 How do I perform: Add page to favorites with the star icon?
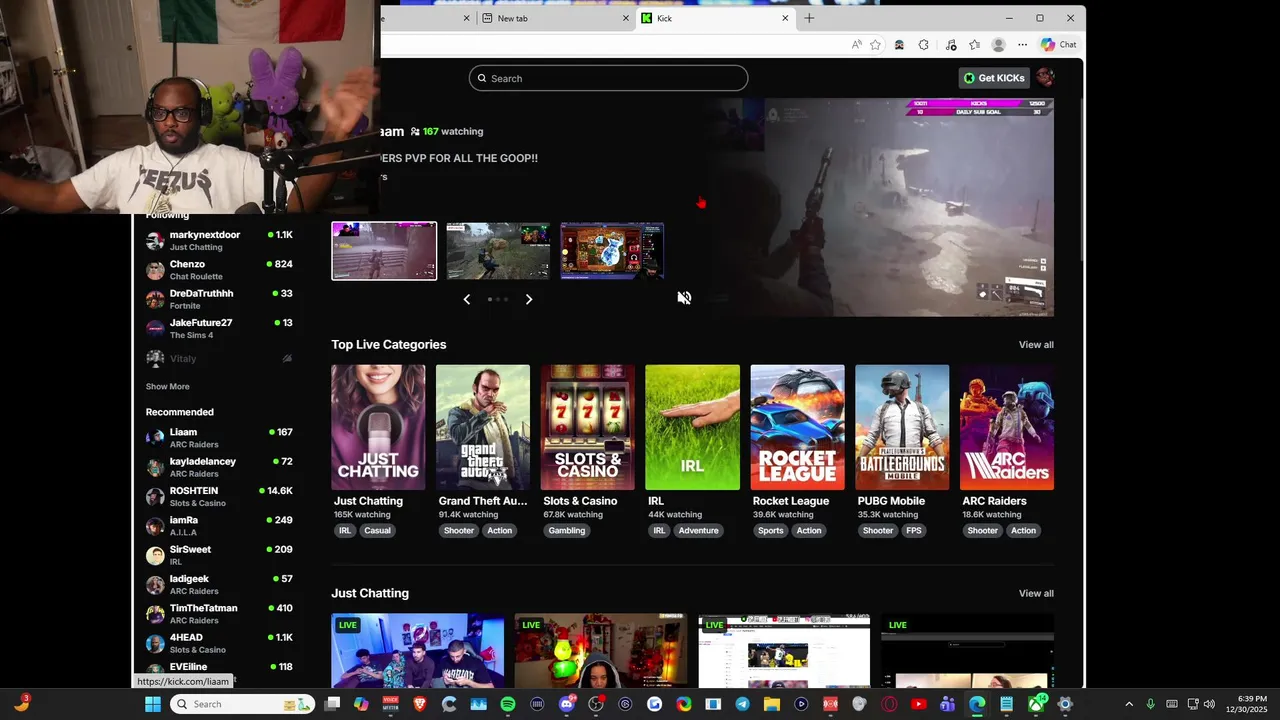click(876, 45)
